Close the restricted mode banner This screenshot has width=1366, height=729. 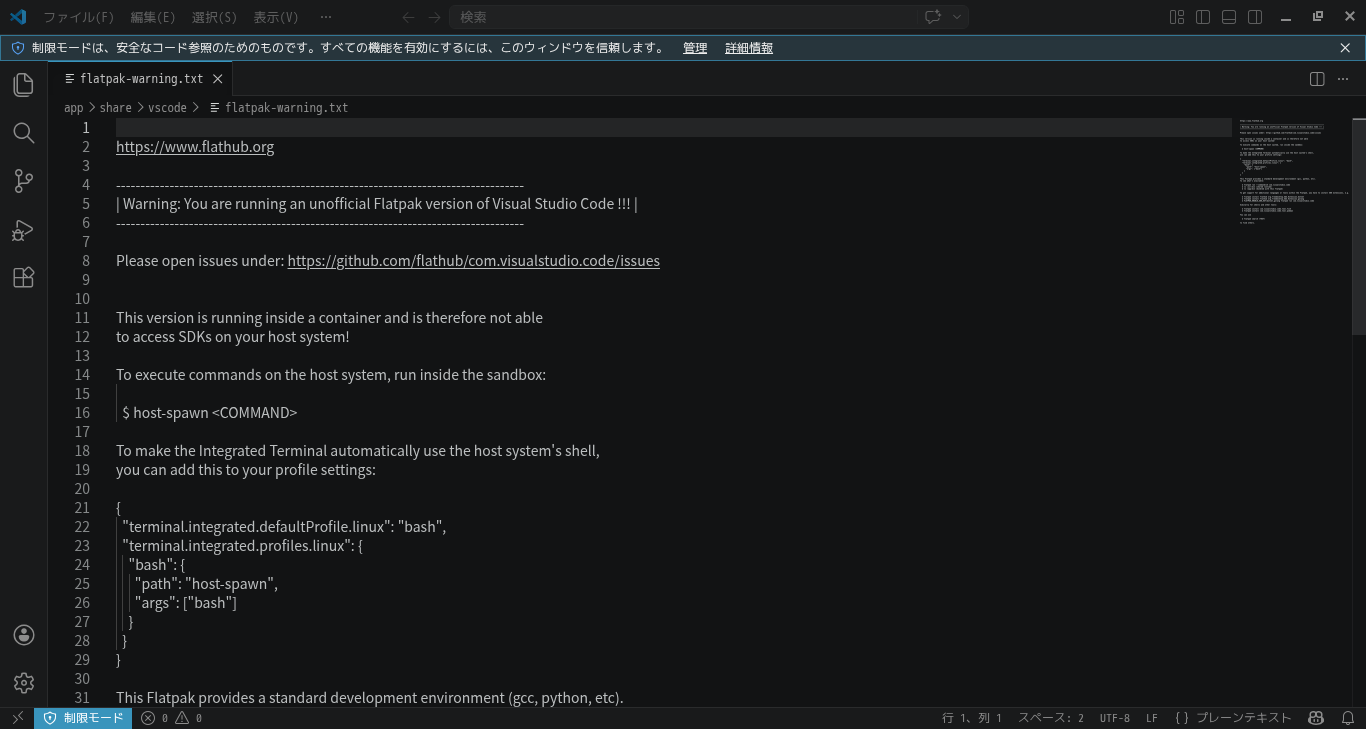(x=1345, y=48)
